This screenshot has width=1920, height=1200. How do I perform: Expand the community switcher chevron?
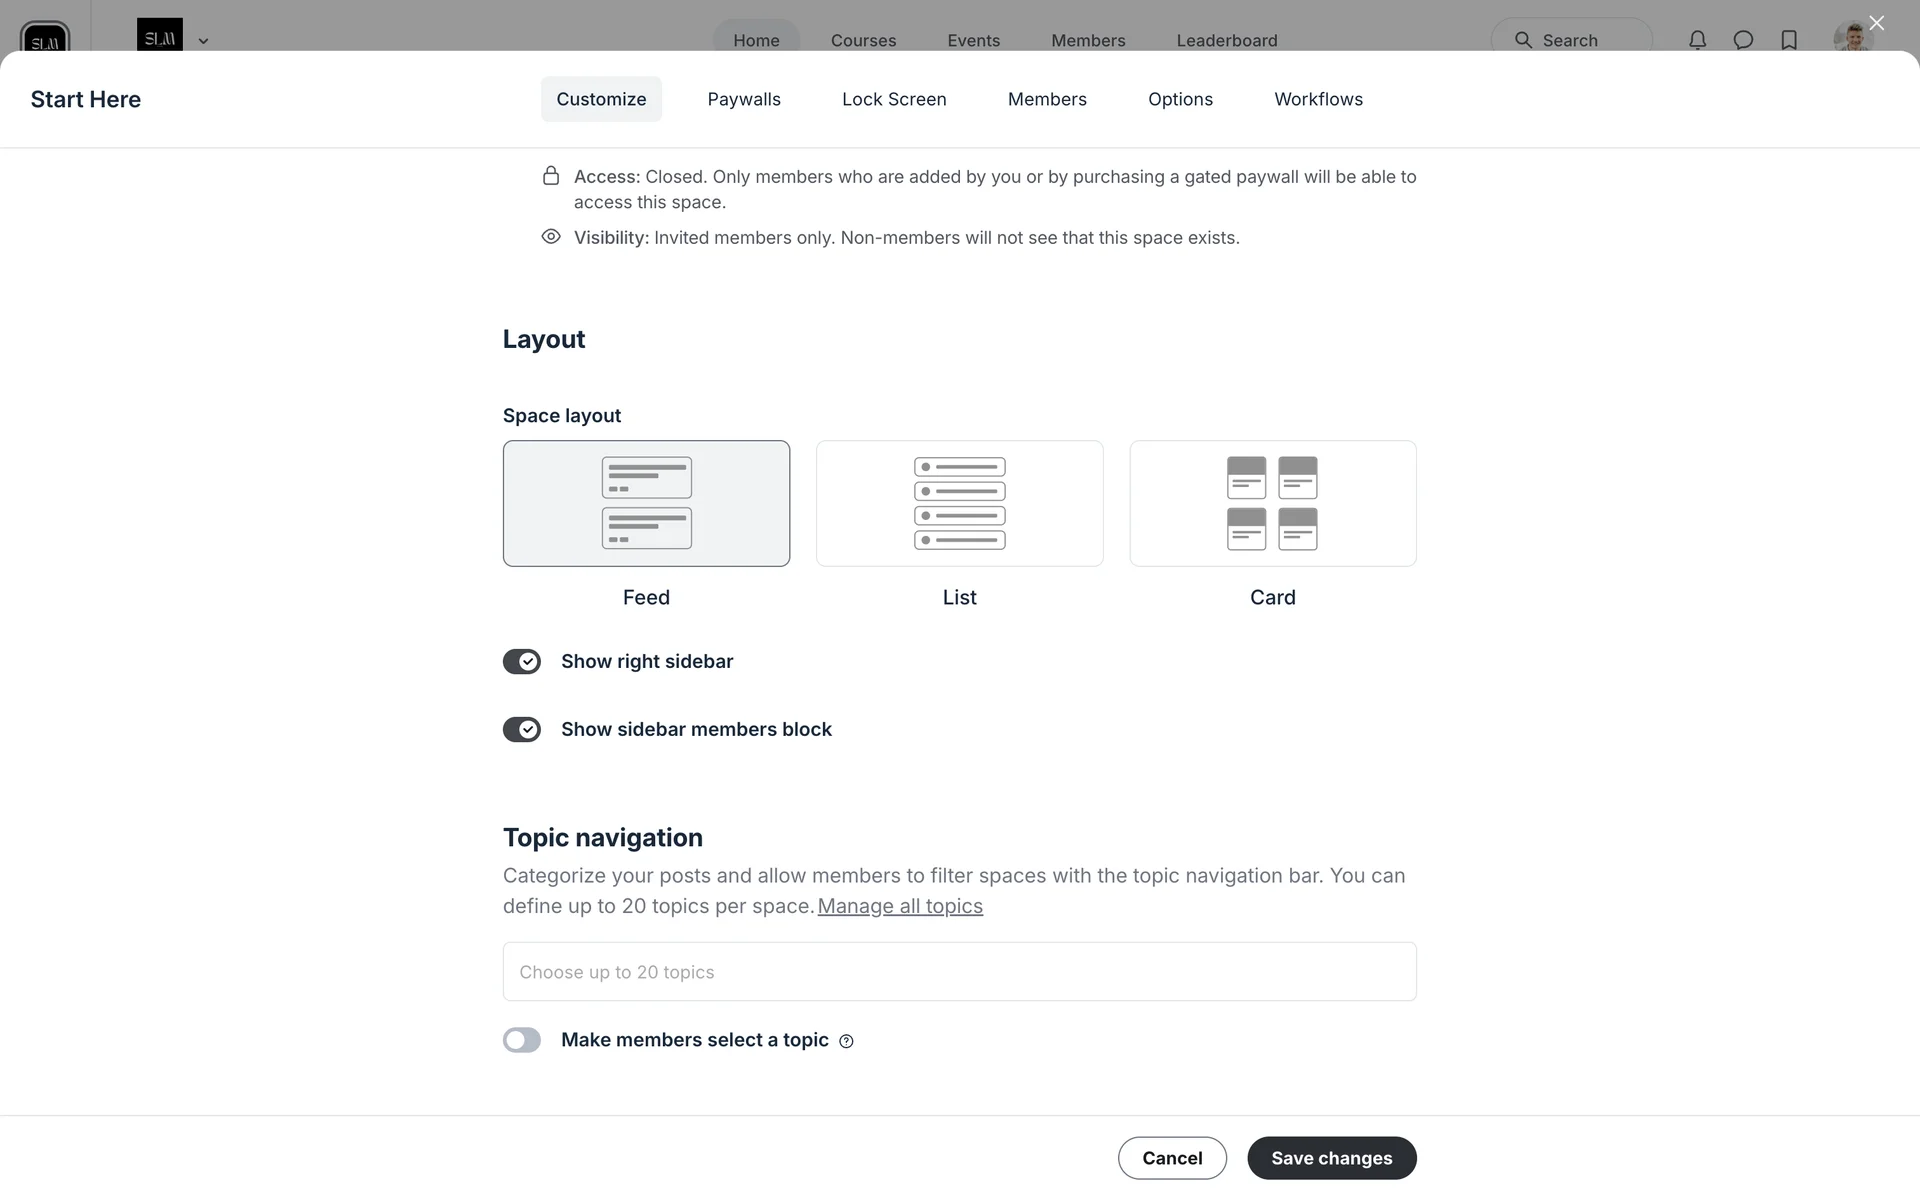pos(203,41)
